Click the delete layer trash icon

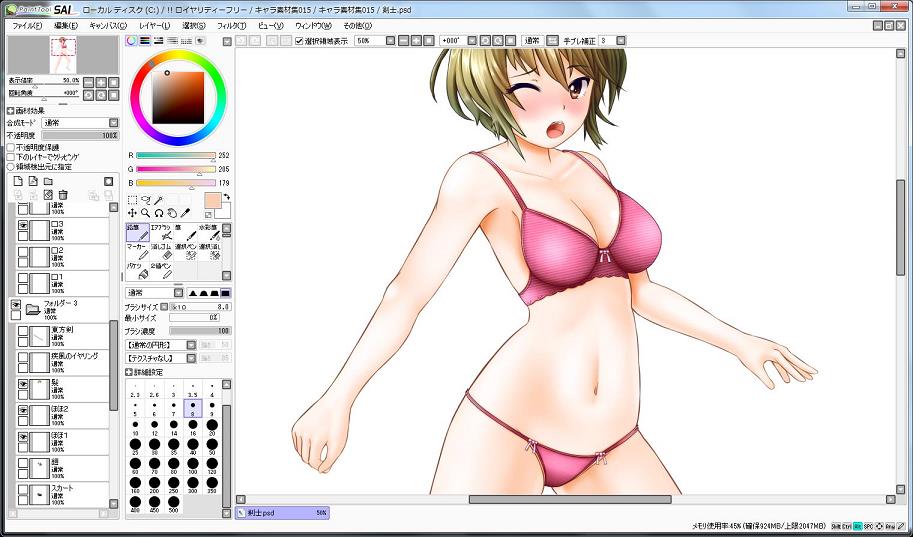tap(63, 195)
